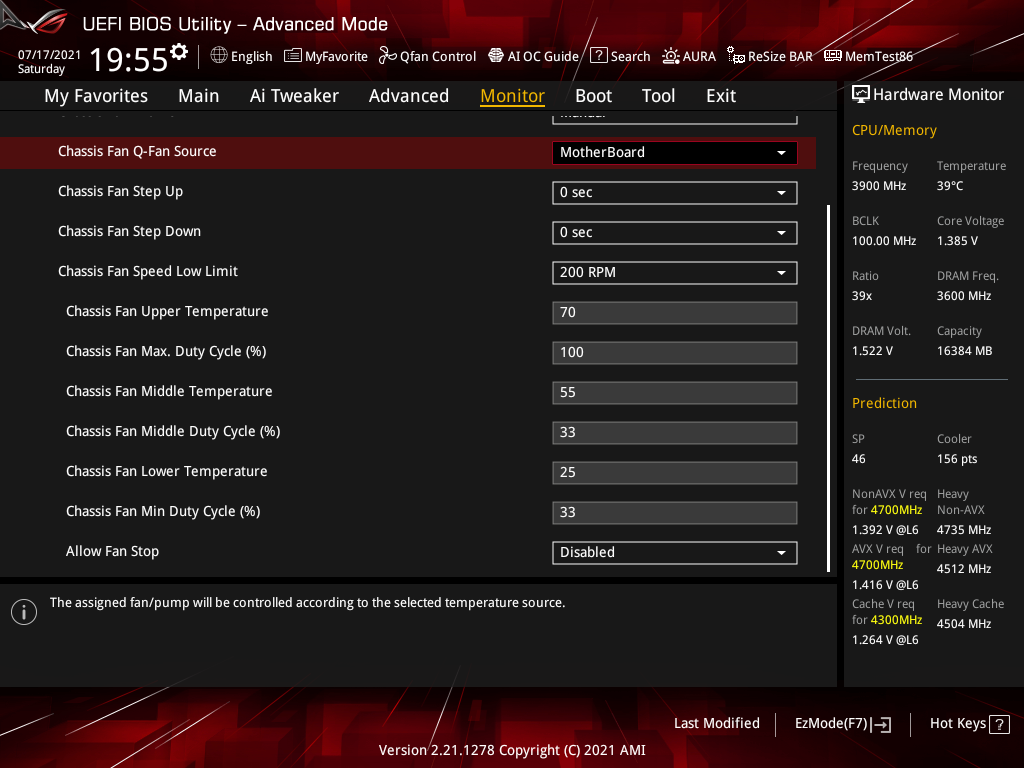Click the Hot Keys question mark icon
The height and width of the screenshot is (768, 1024).
coord(999,724)
